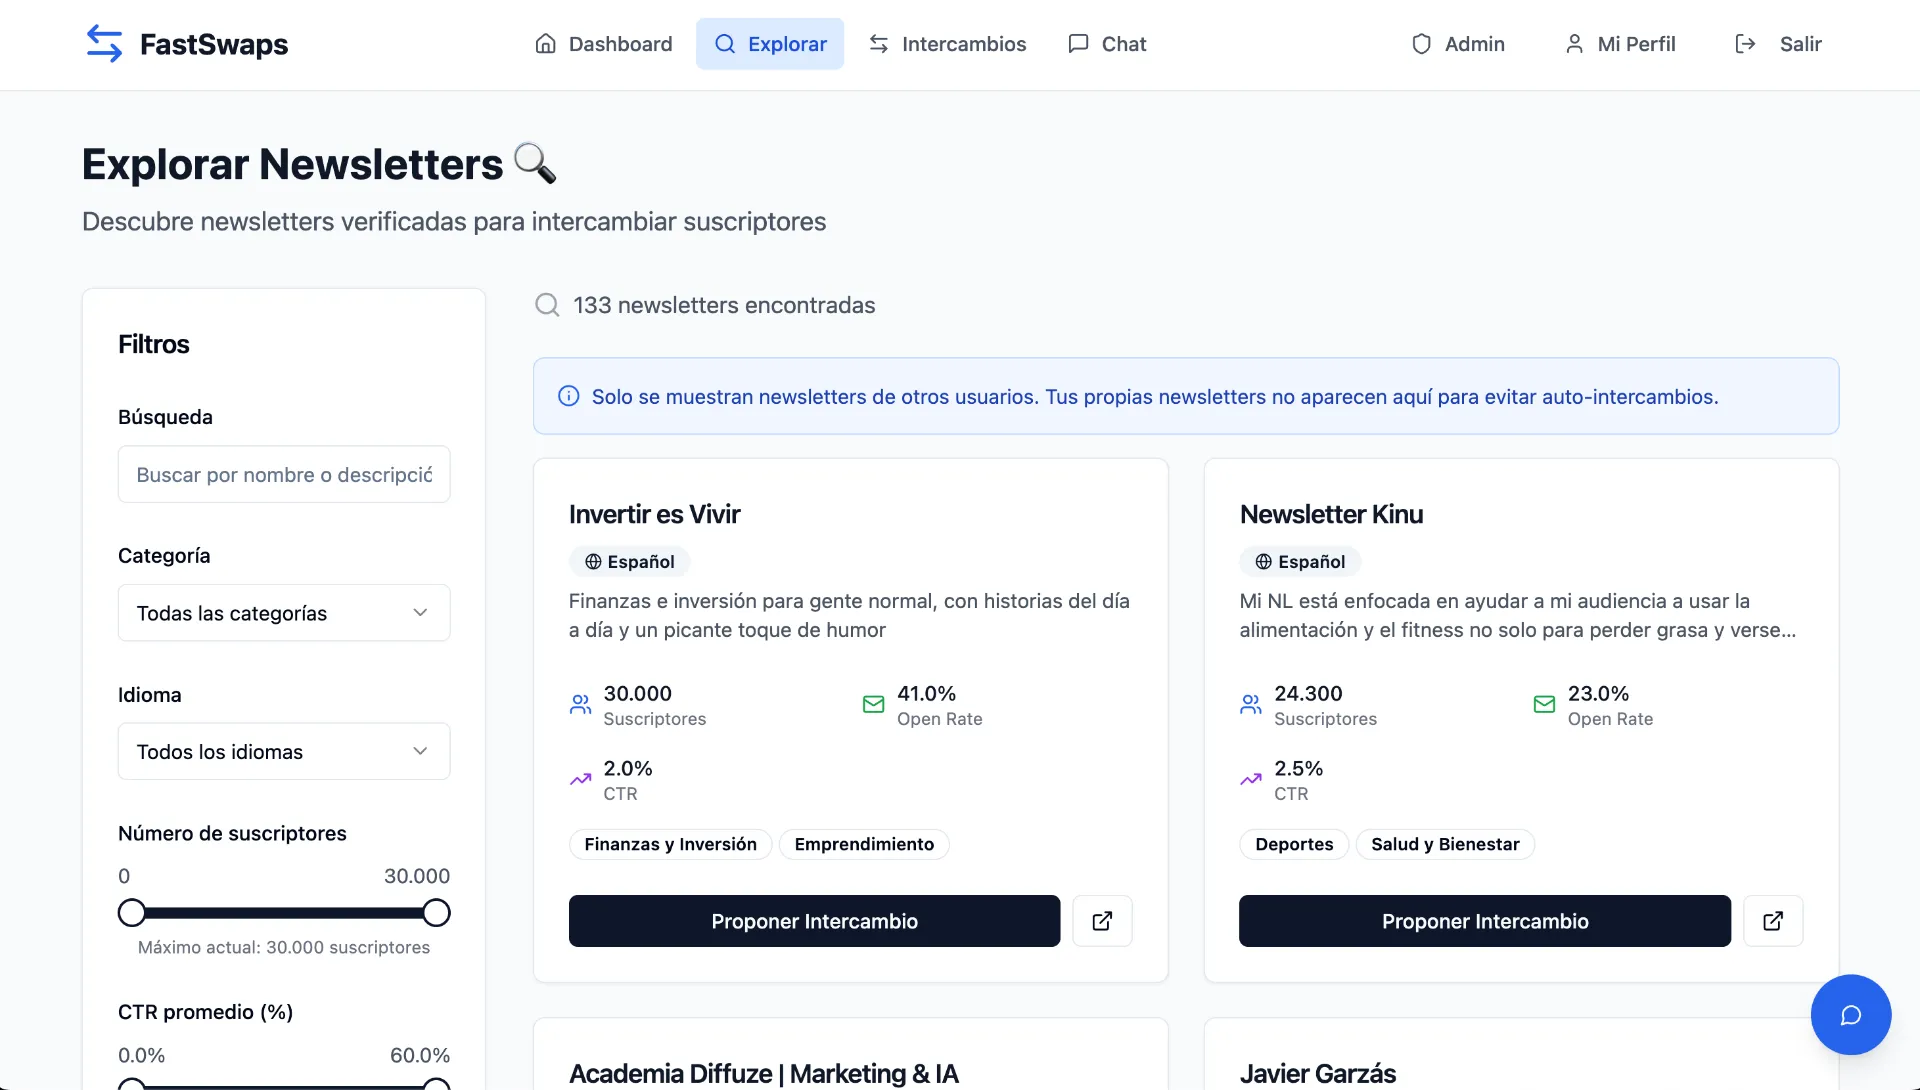Go to Intercambios in the navbar

(x=947, y=44)
